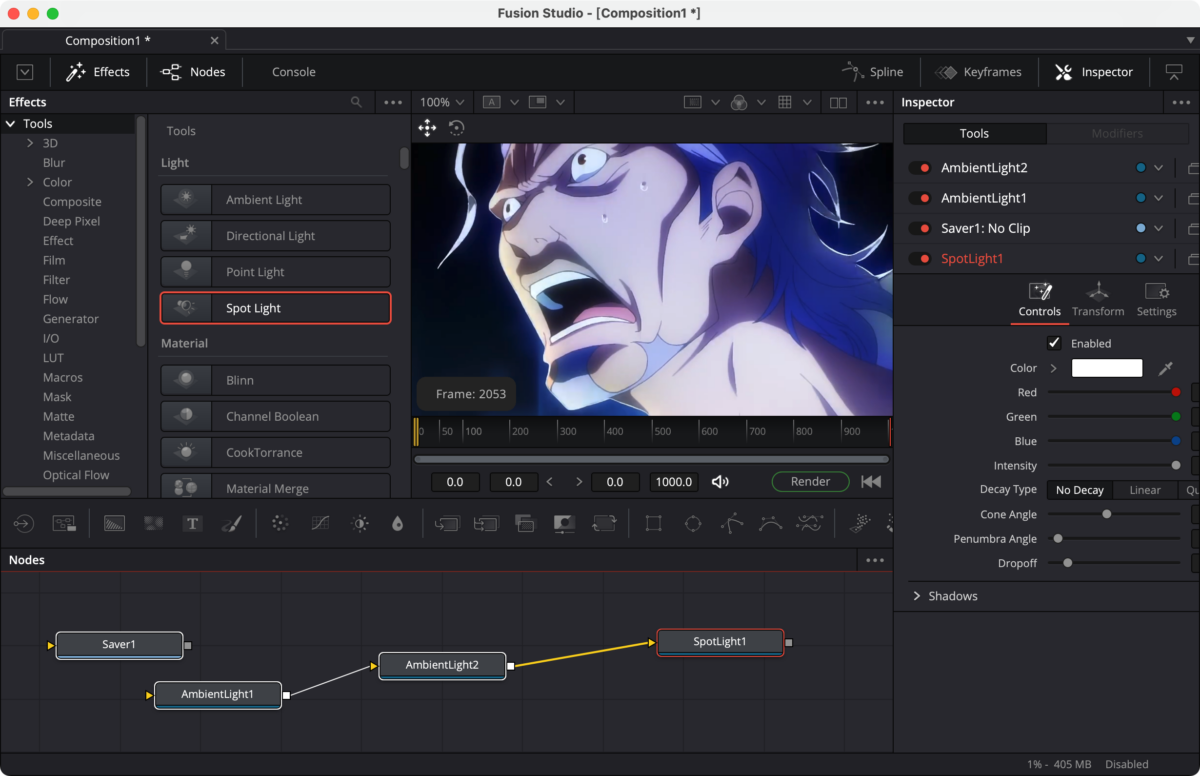The image size is (1200, 776).
Task: Expand the Color control chevron
Action: pos(1053,368)
